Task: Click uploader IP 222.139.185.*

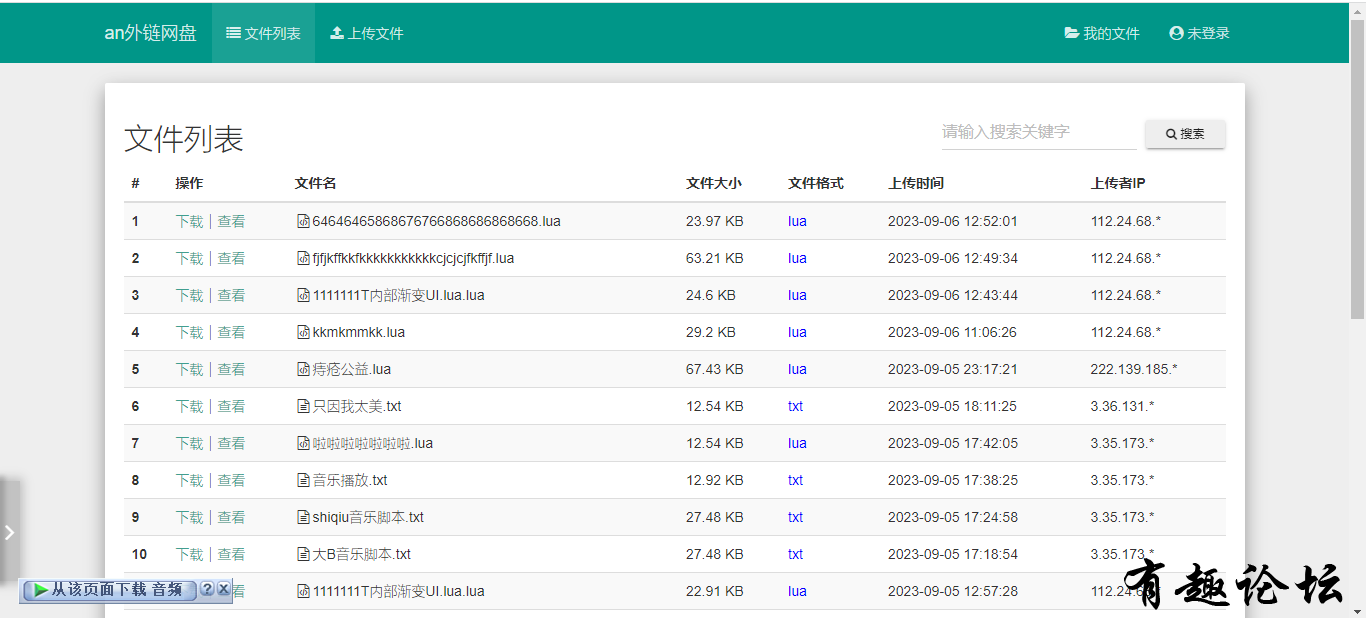Action: click(1134, 369)
